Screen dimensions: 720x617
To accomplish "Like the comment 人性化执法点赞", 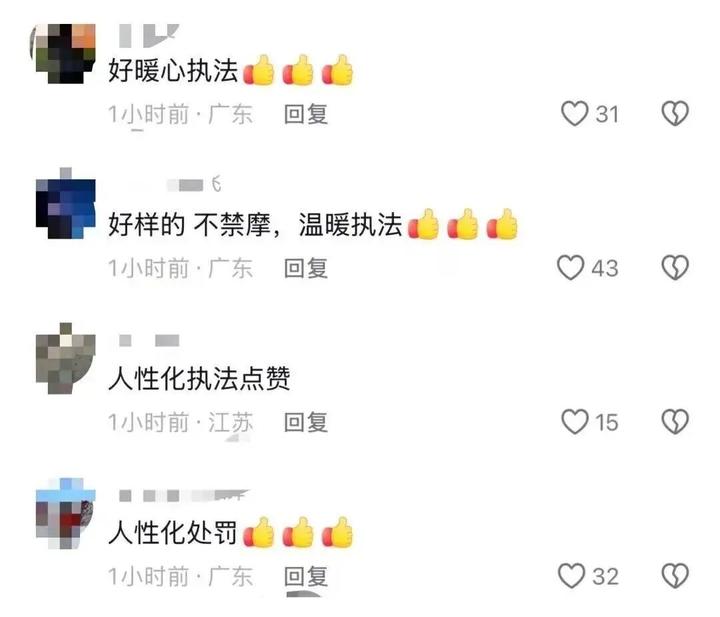I will click(x=574, y=421).
